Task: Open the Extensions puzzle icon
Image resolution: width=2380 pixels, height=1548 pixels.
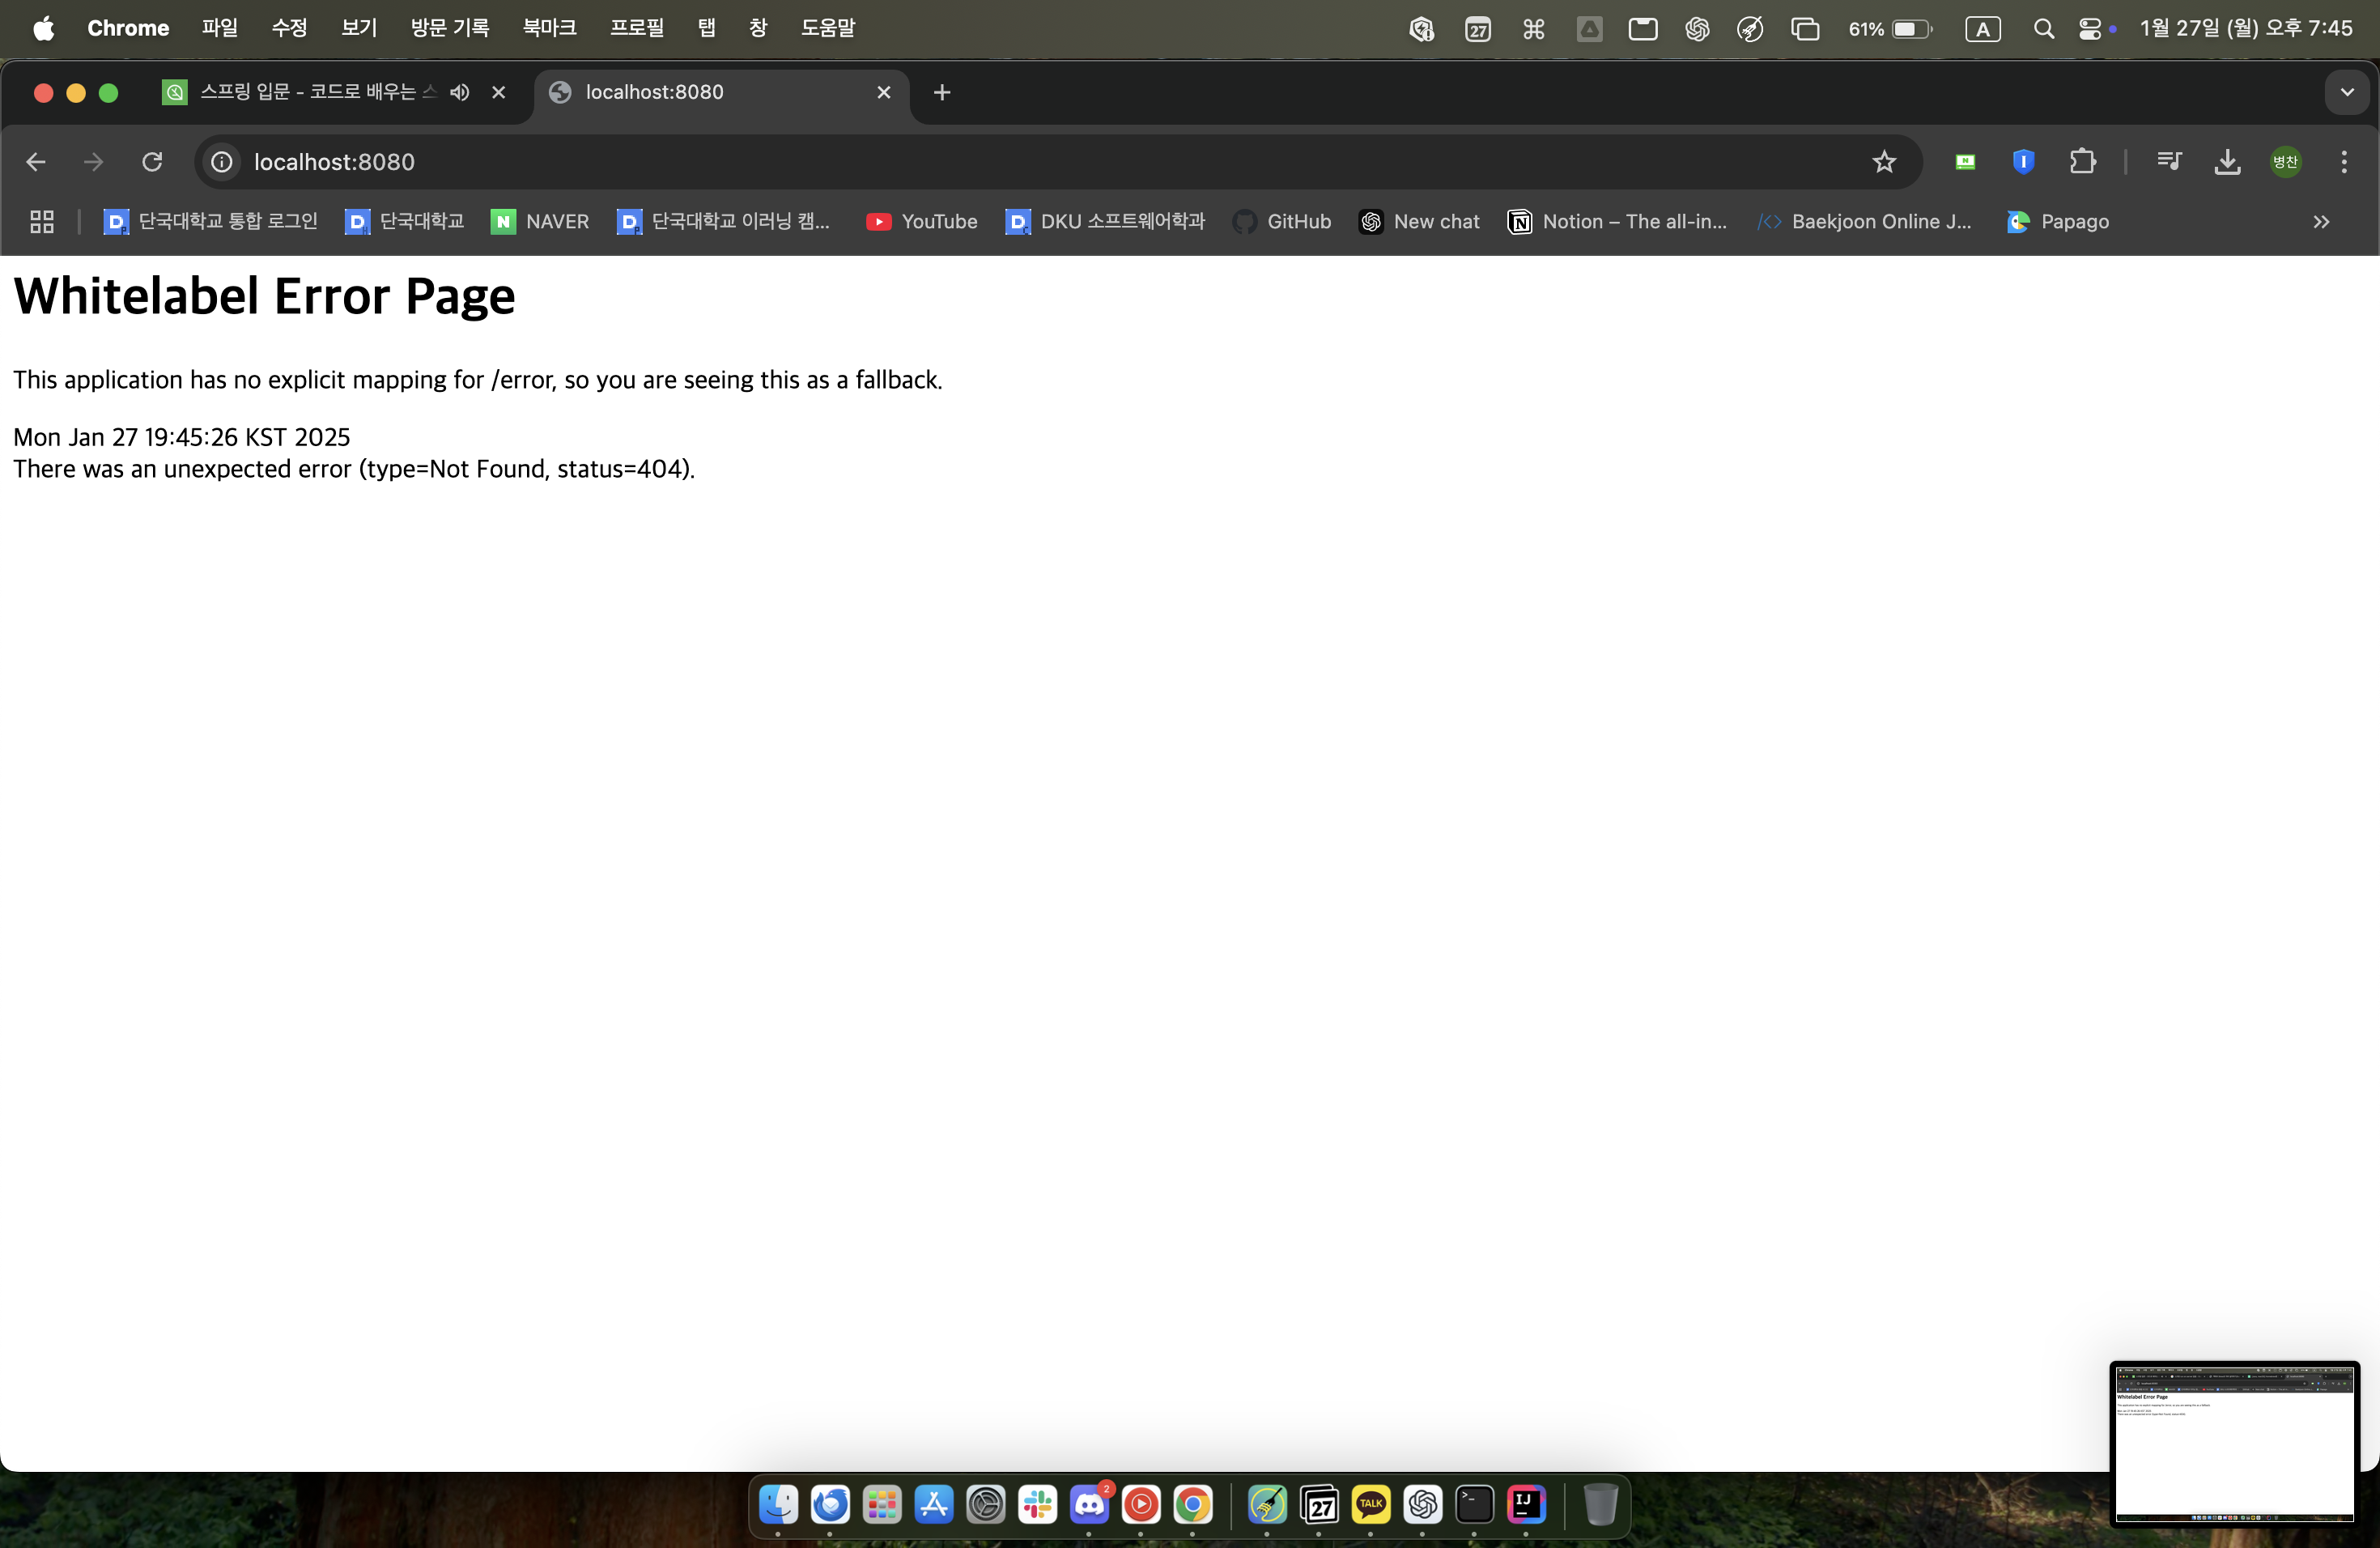Action: coord(2082,162)
